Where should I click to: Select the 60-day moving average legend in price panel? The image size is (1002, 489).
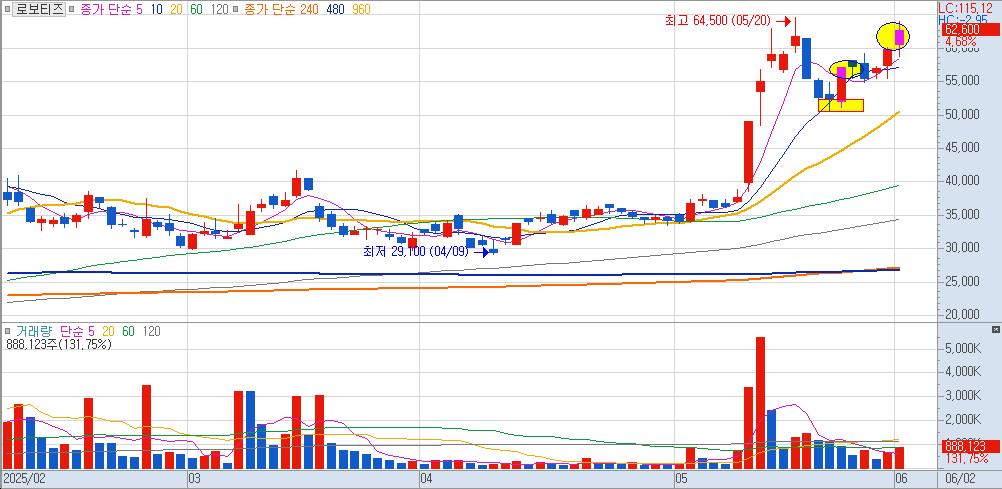point(197,9)
